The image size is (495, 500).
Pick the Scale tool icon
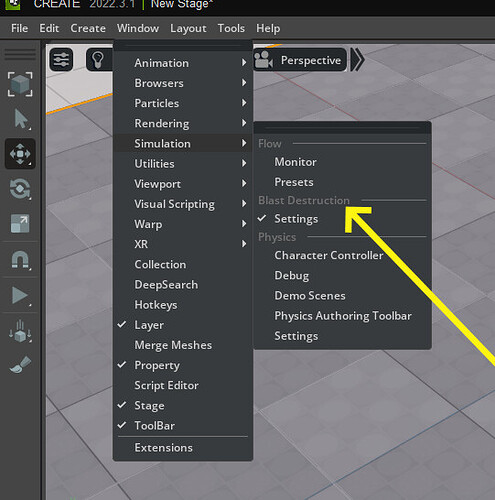click(x=20, y=224)
